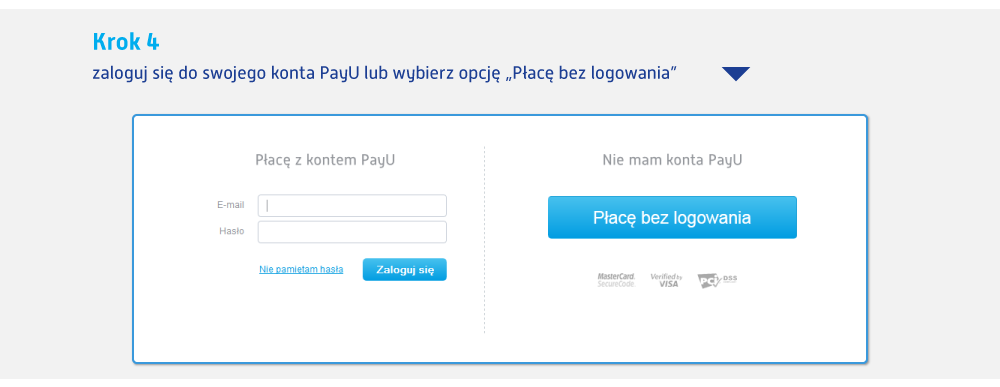Click the MasterCard SecureCode logo
Viewport: 1000px width, 387px height.
(616, 280)
